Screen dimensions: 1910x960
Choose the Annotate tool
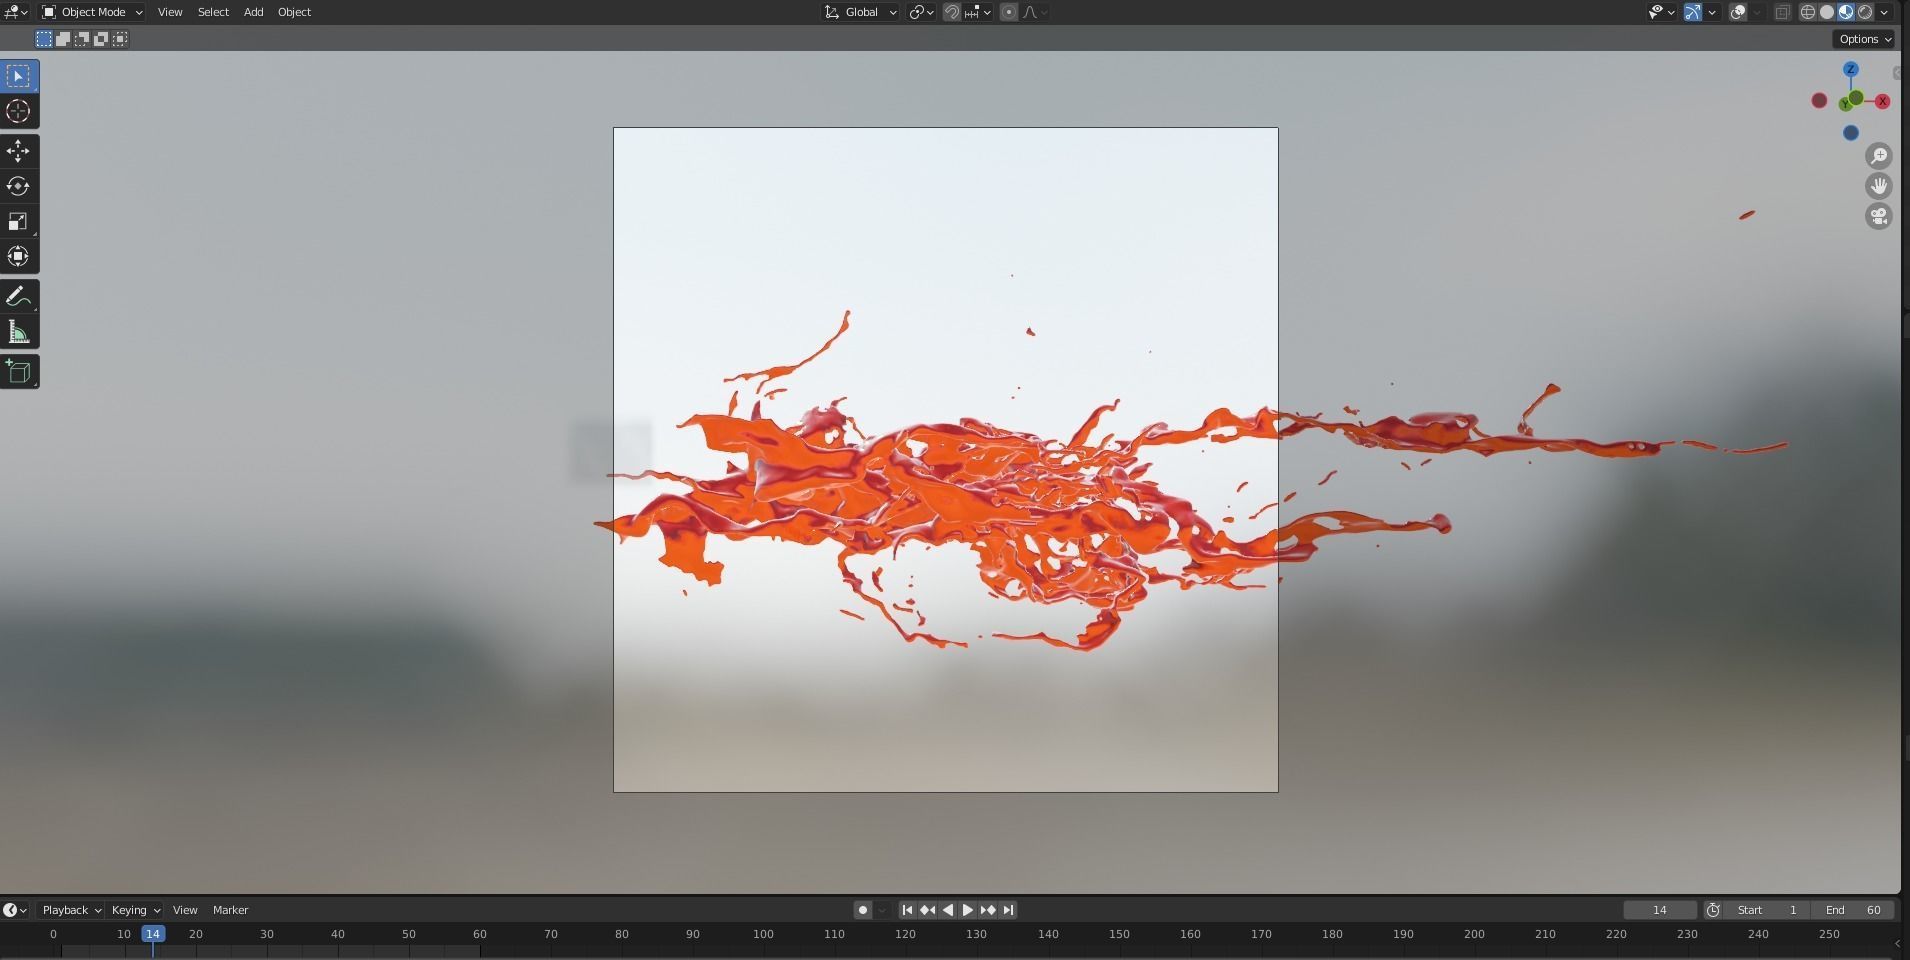[18, 296]
